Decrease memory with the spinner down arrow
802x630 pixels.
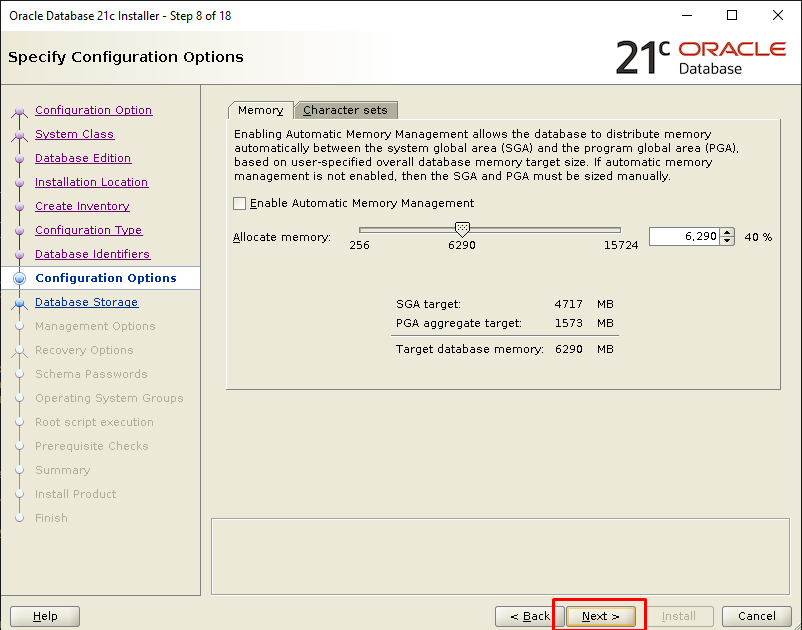(727, 241)
